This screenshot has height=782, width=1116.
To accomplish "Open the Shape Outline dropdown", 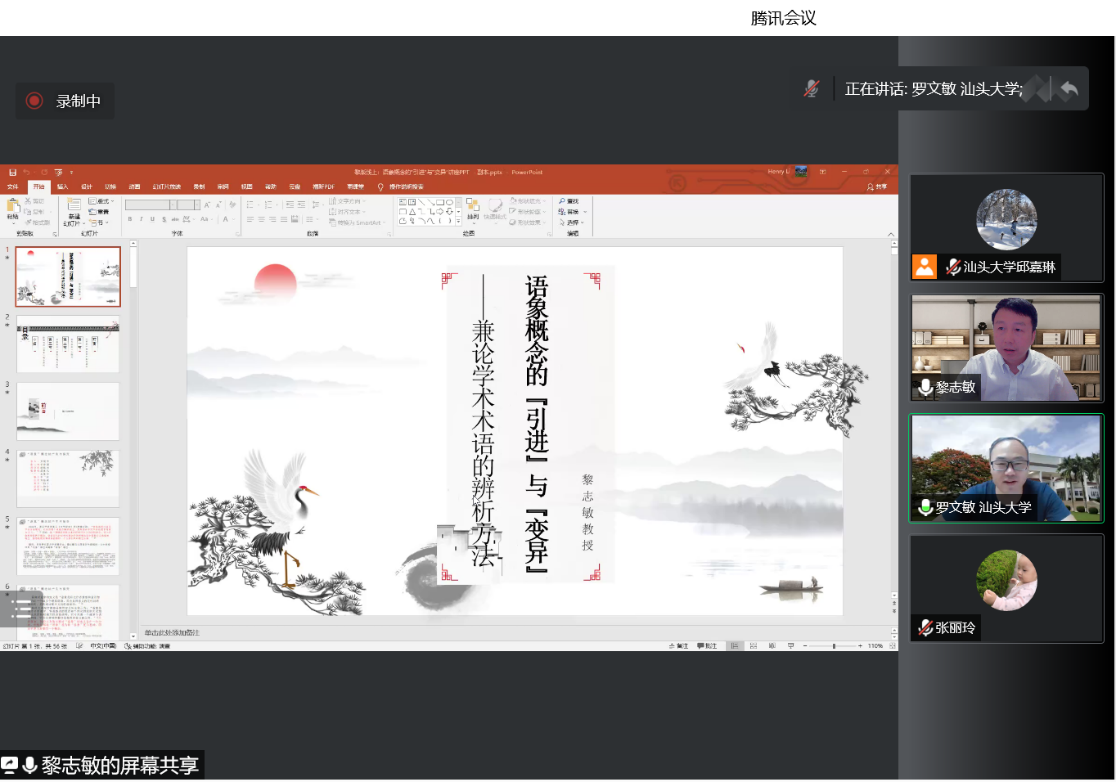I will [x=527, y=212].
